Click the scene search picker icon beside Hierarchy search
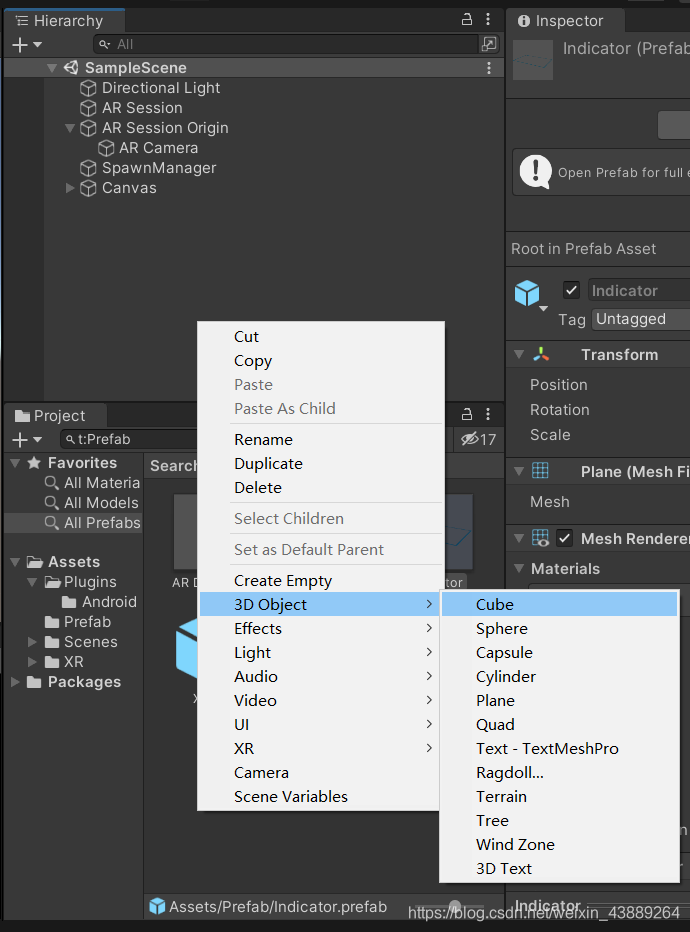Viewport: 690px width, 932px height. click(x=489, y=44)
